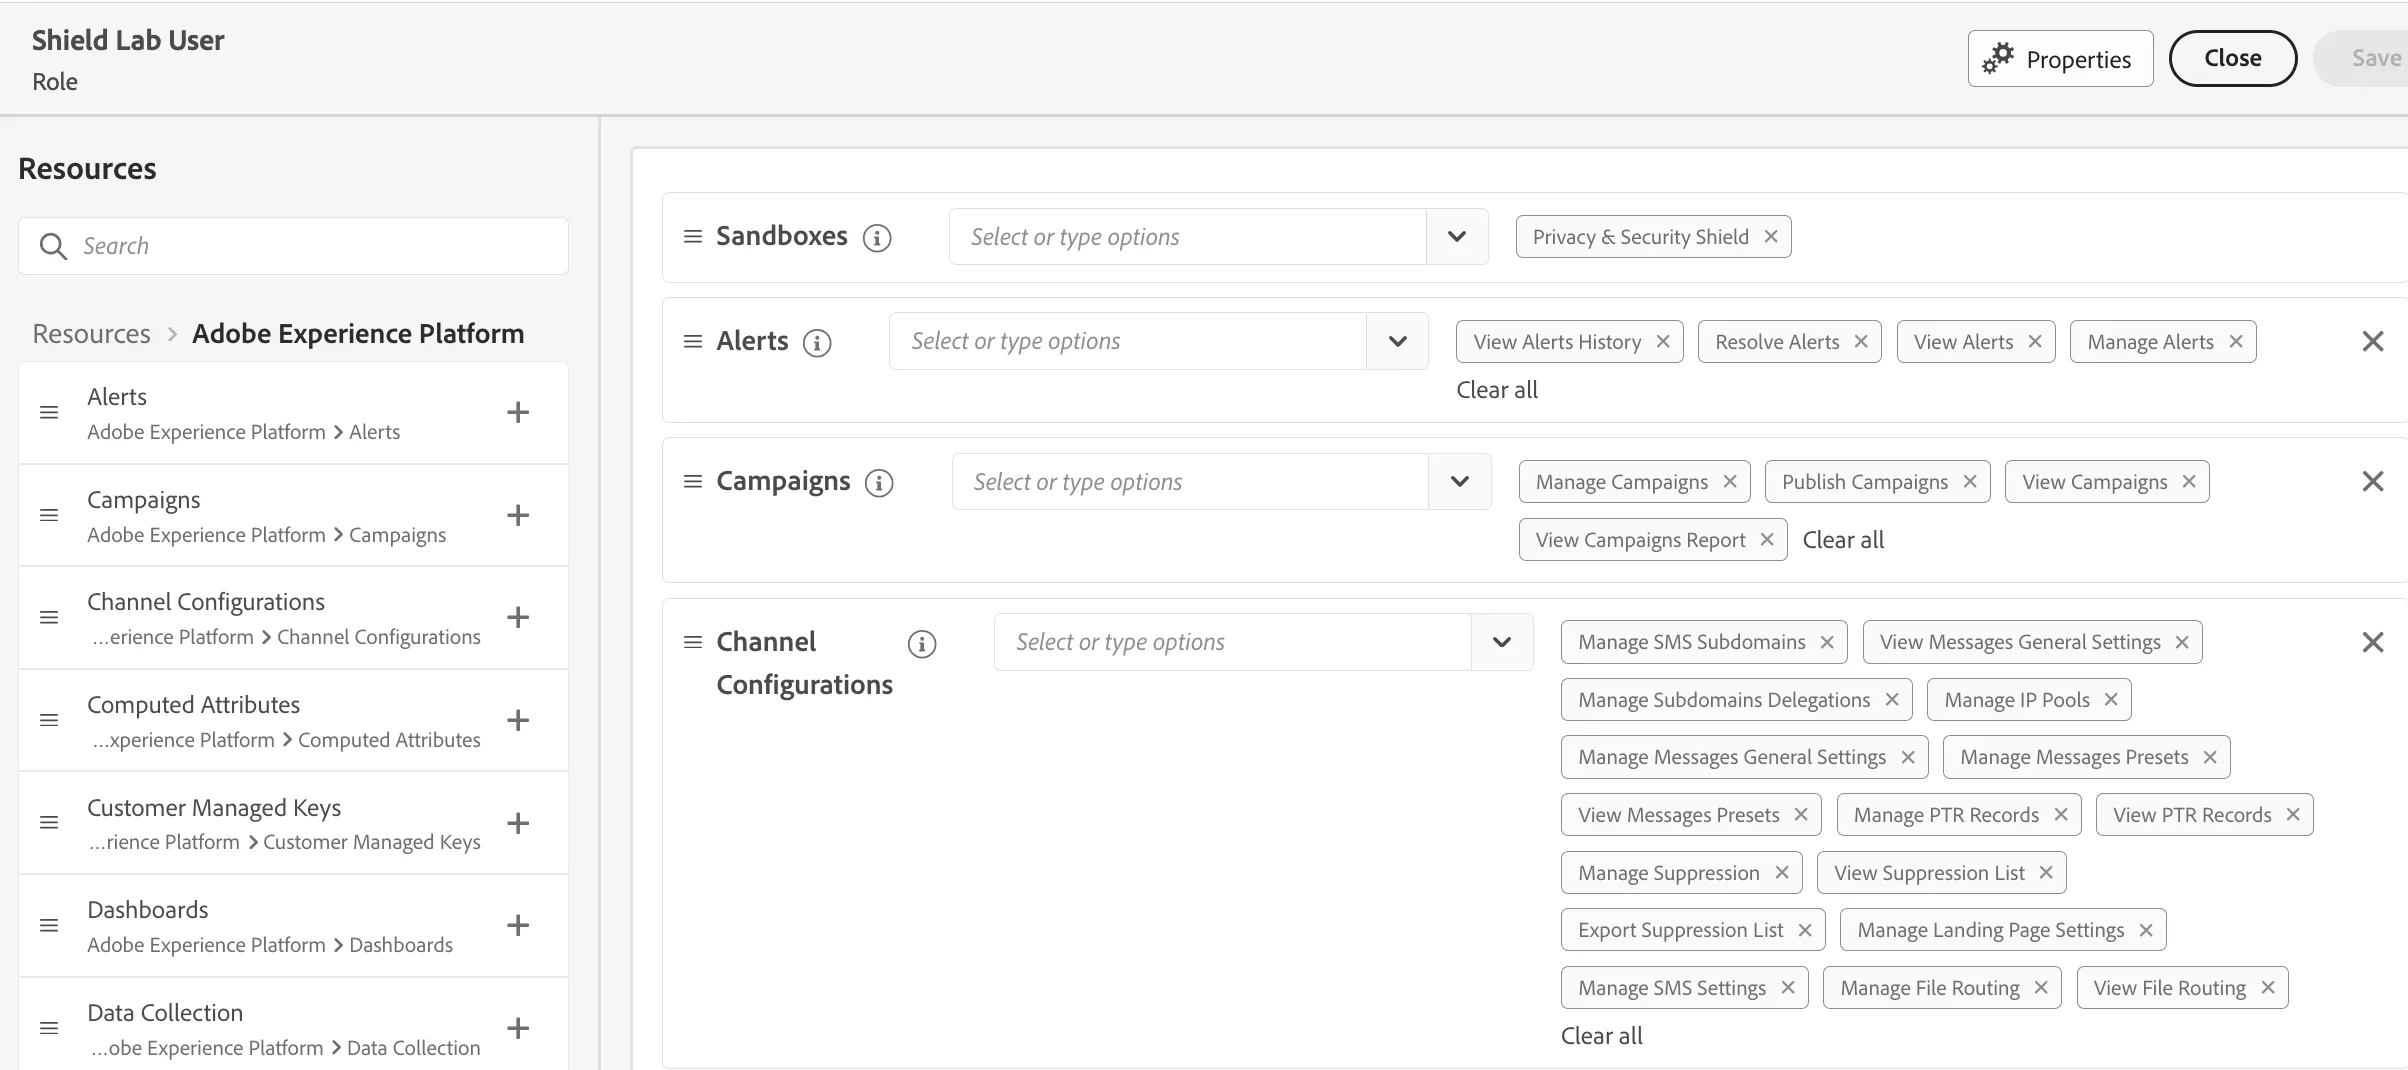Image resolution: width=2408 pixels, height=1070 pixels.
Task: Remove View Campaigns Report tag
Action: click(x=1767, y=540)
